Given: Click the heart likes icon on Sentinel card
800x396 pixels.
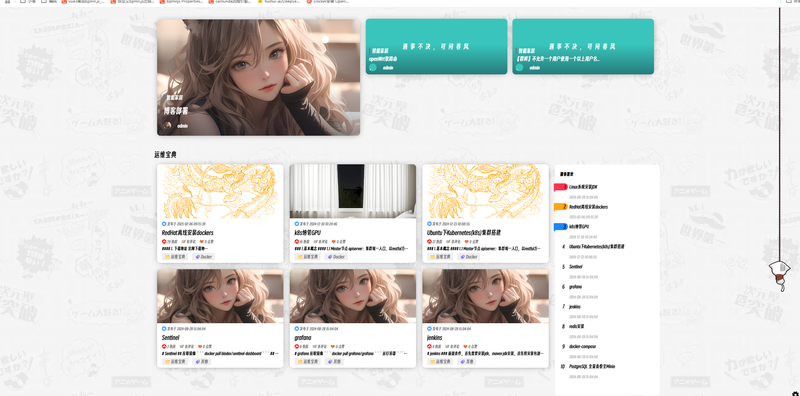Looking at the screenshot, I should (x=200, y=346).
